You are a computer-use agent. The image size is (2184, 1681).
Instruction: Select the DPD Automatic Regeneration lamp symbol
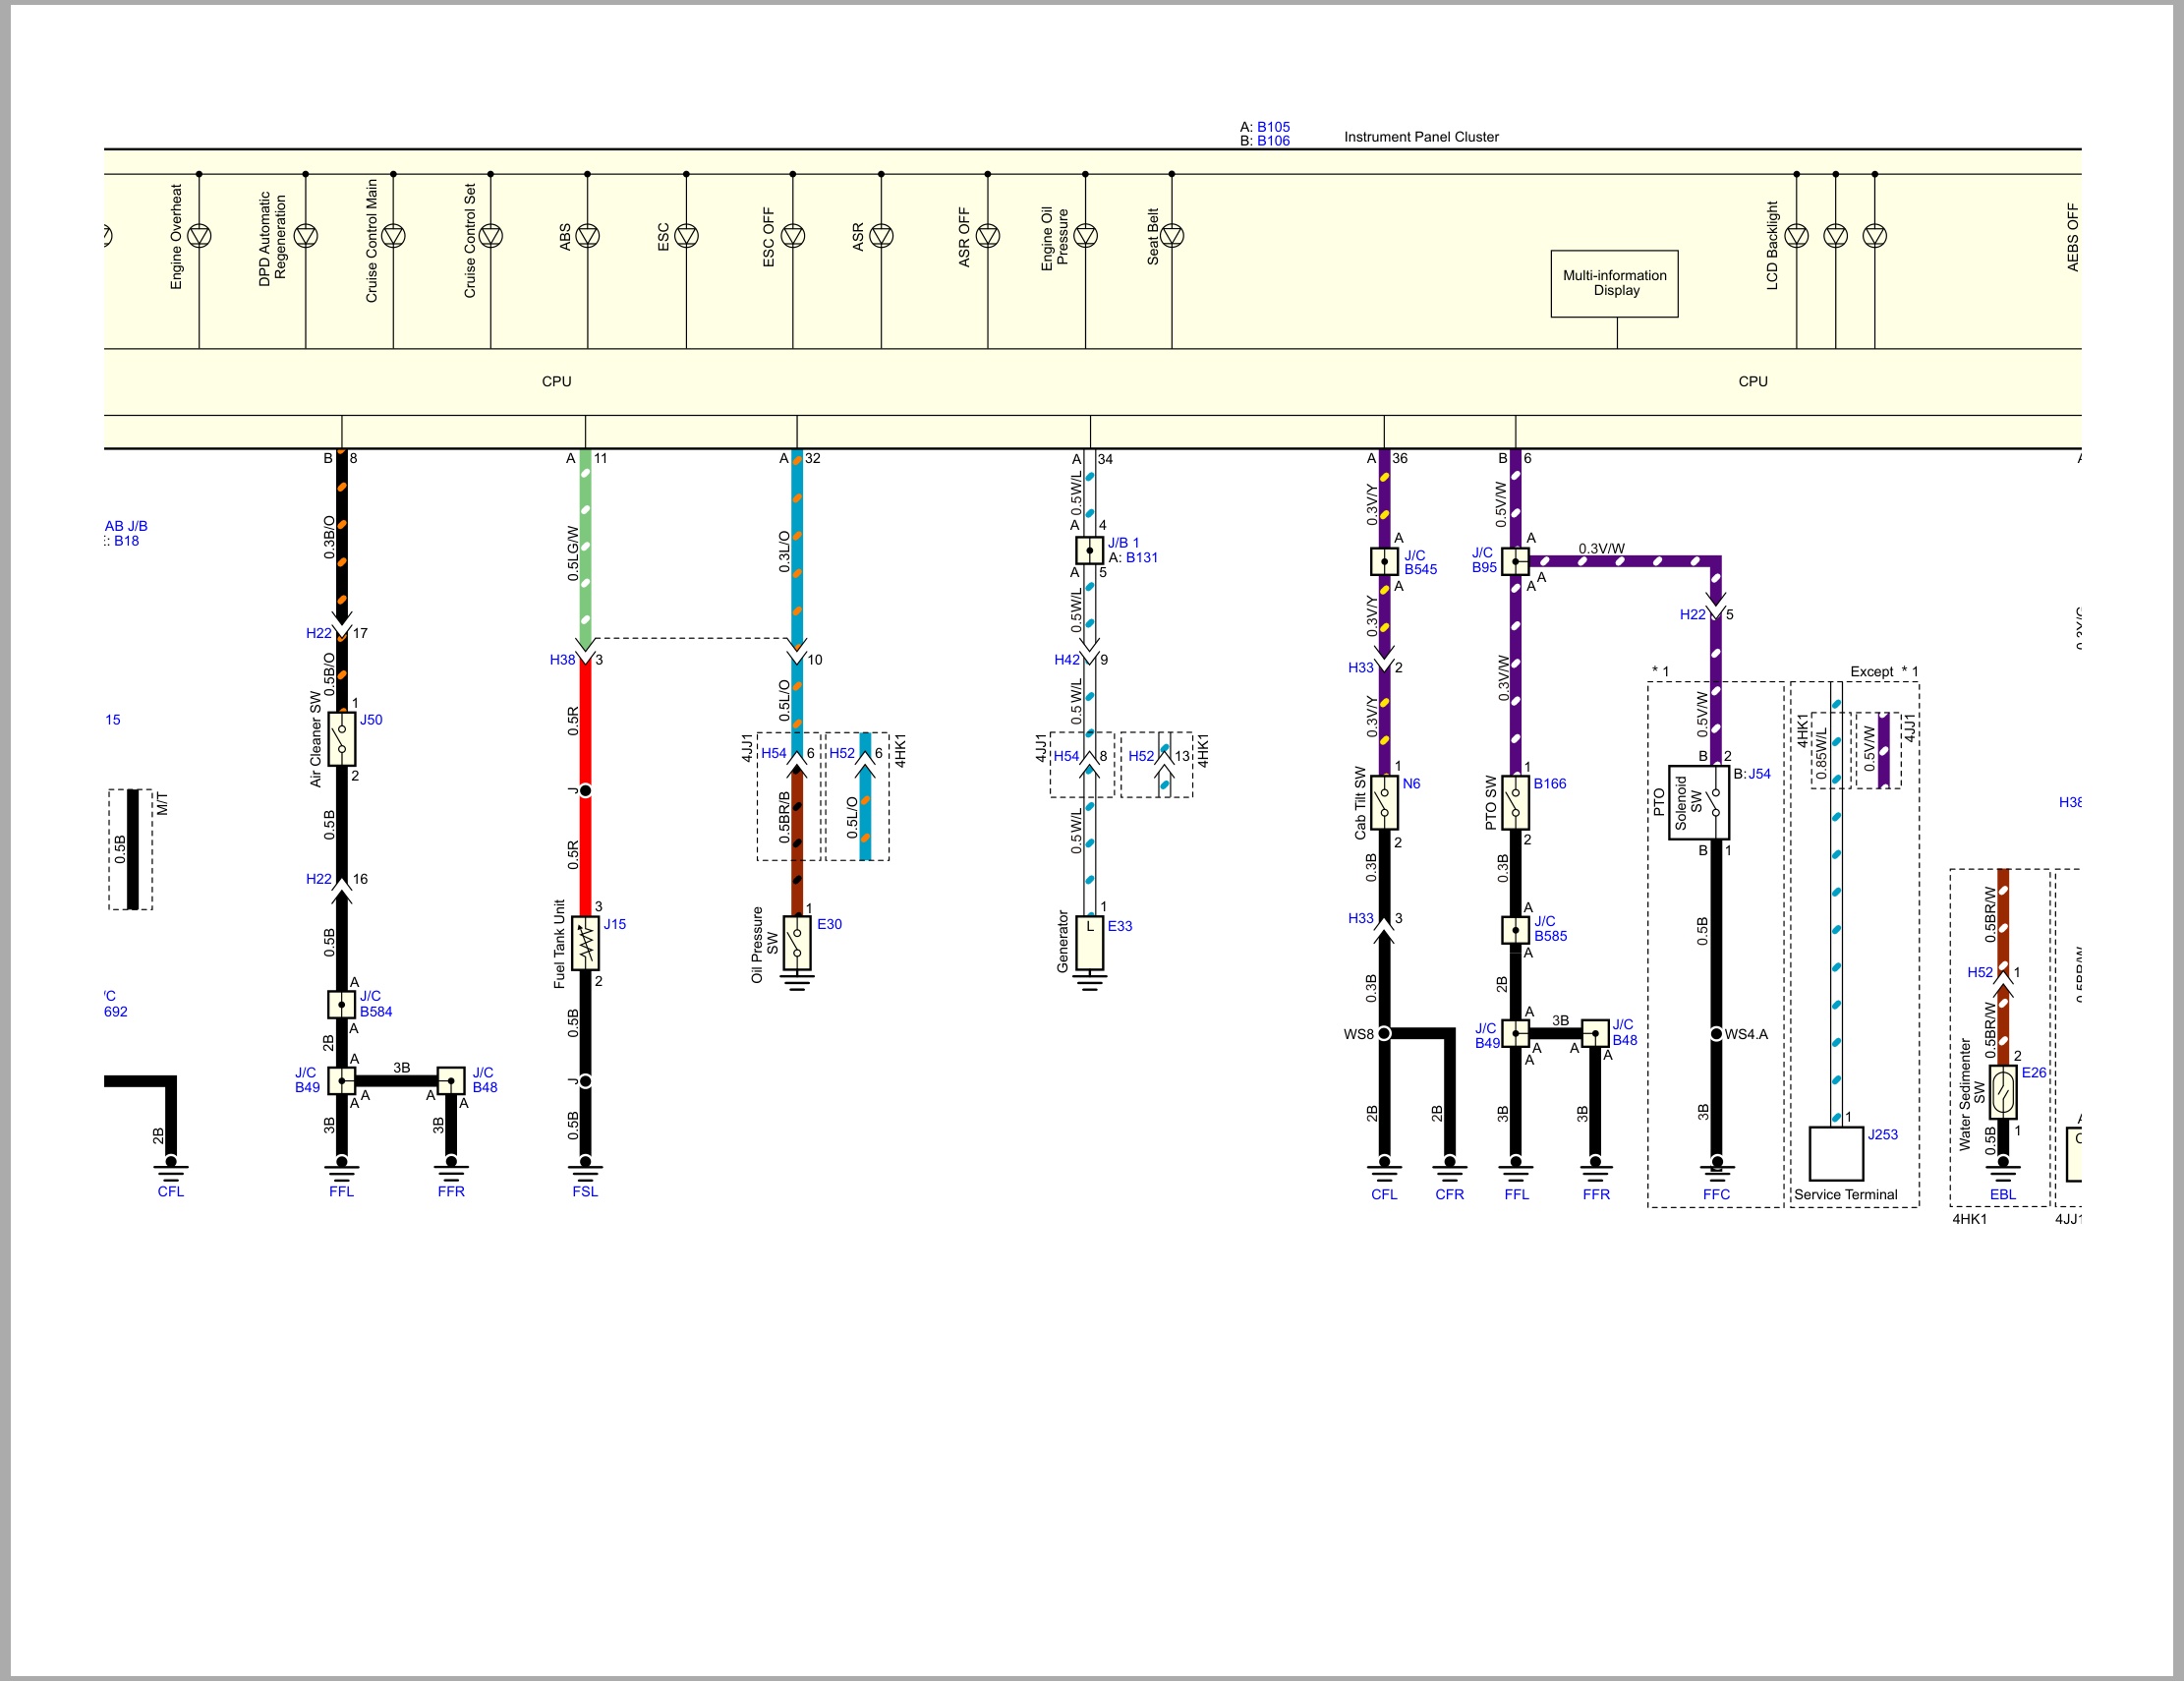306,236
